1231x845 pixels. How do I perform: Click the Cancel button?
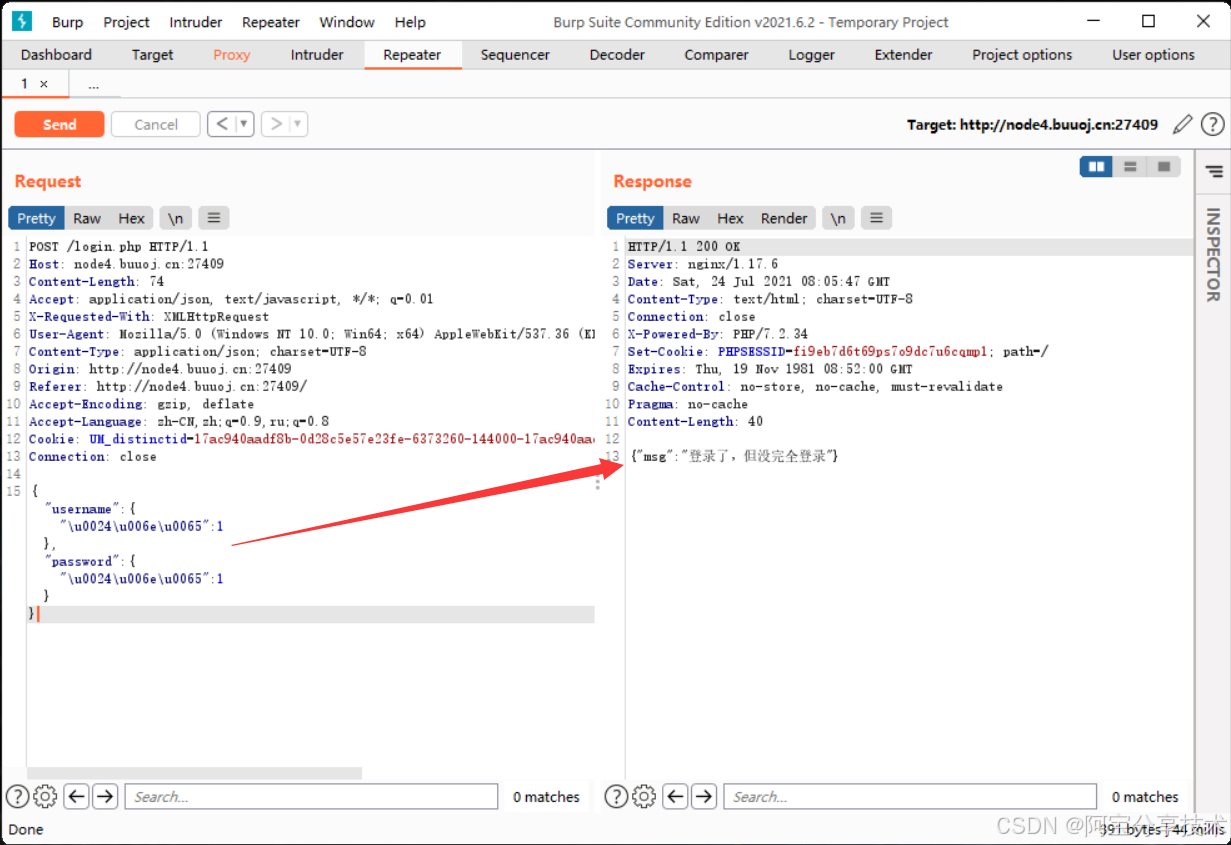click(156, 124)
